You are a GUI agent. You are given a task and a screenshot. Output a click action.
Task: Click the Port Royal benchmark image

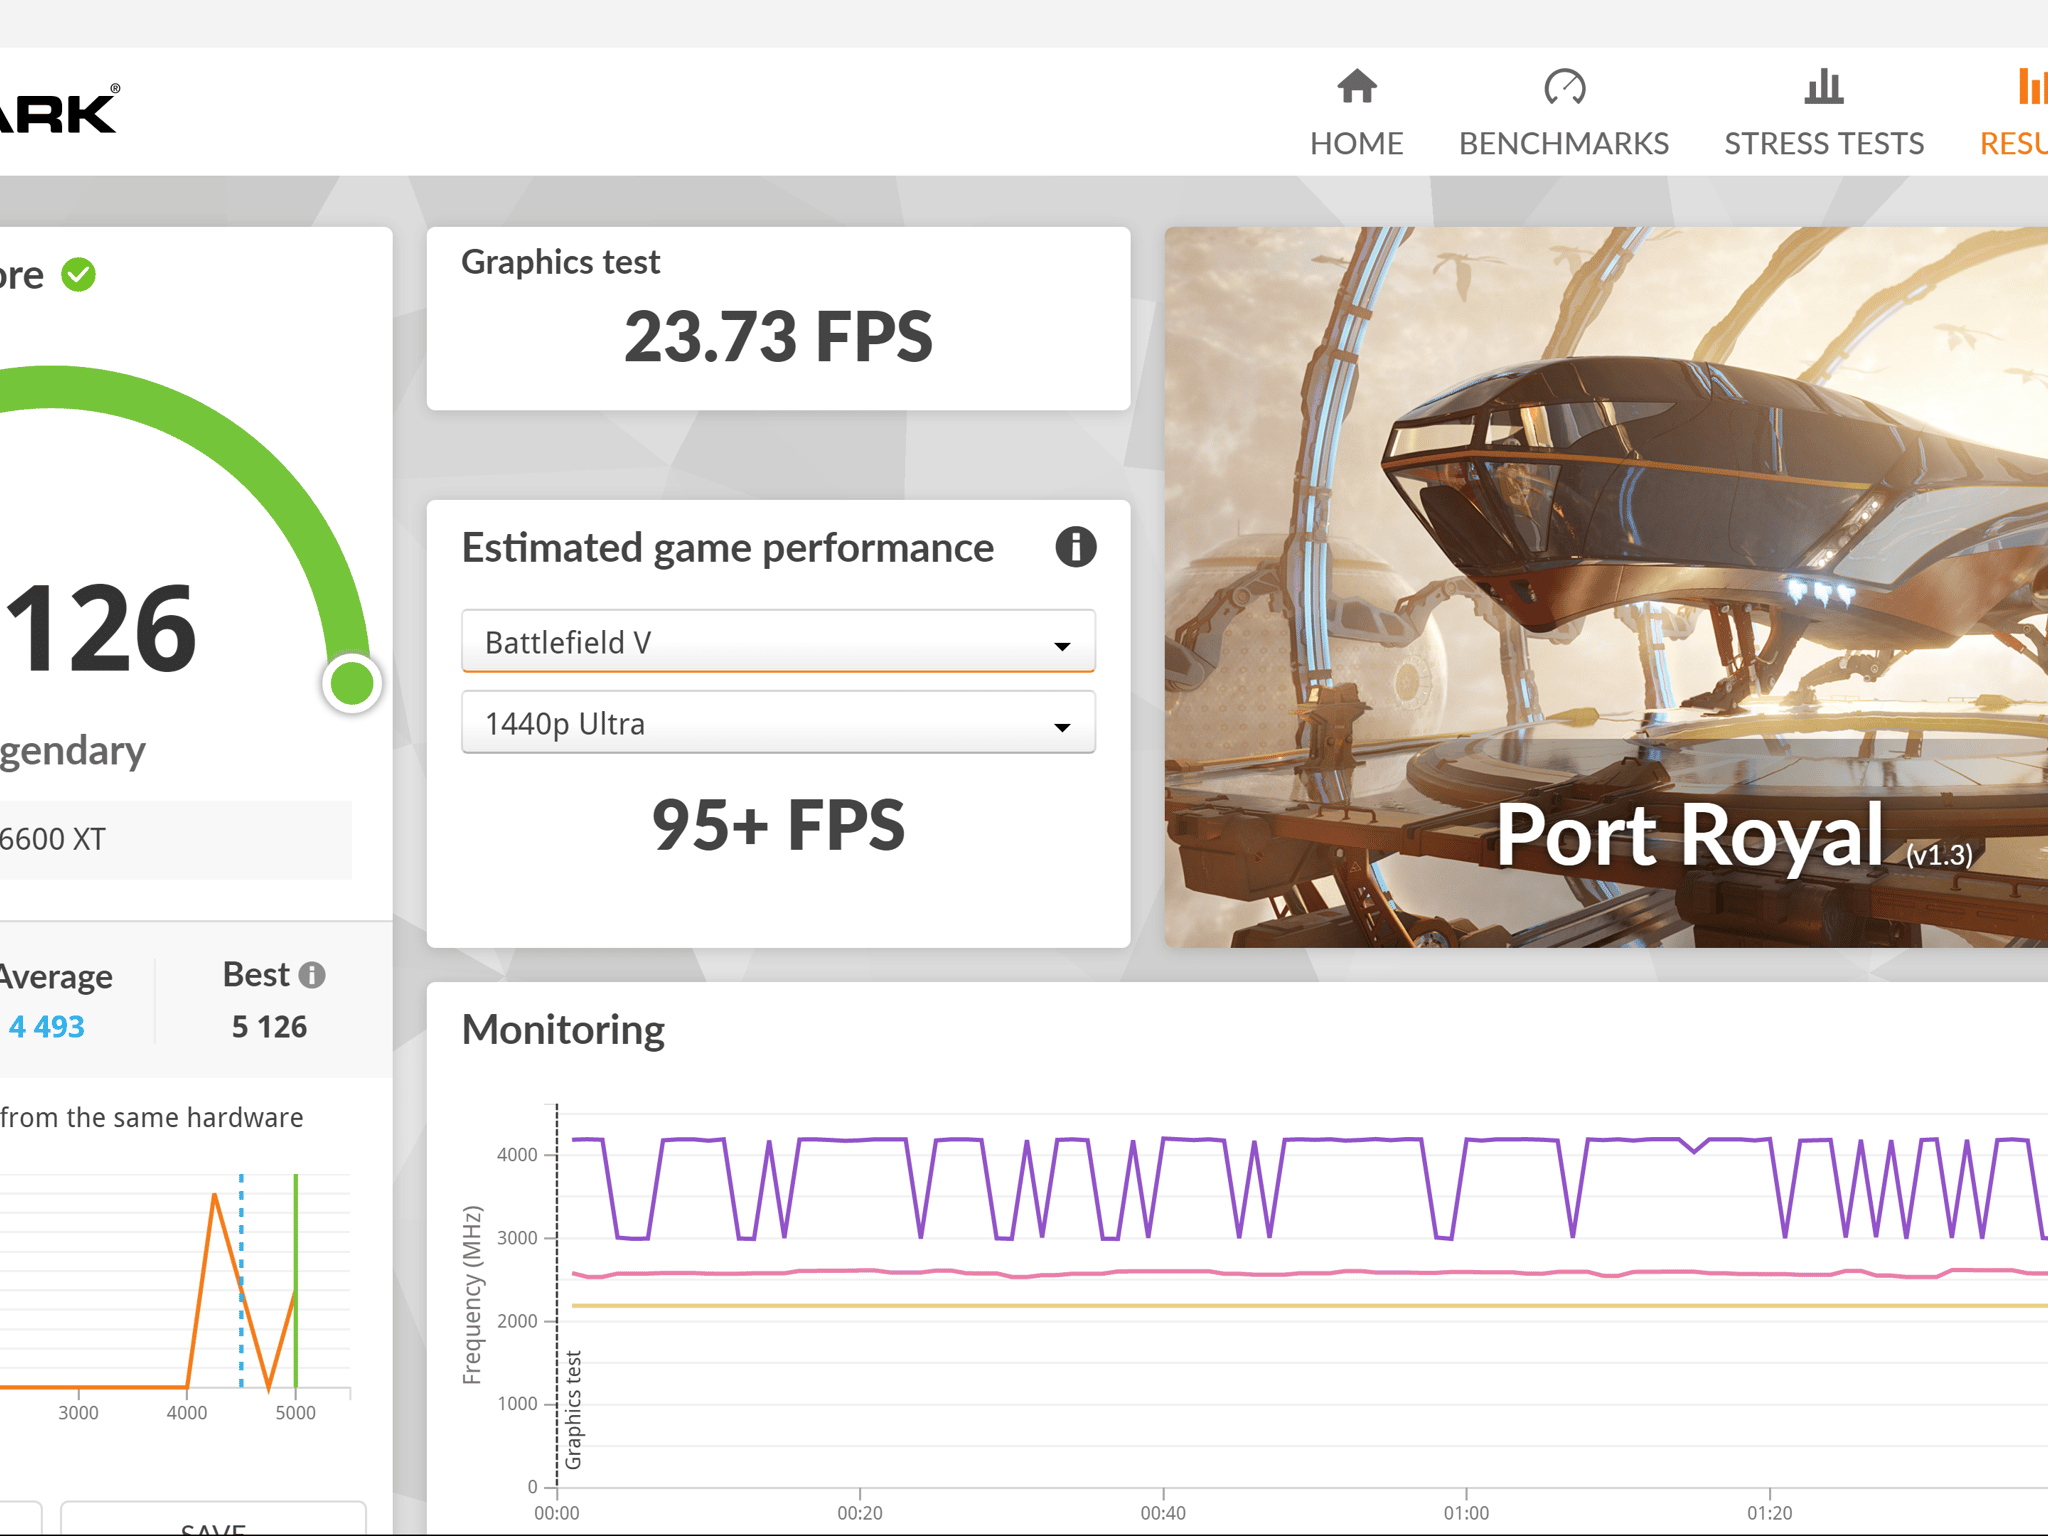click(x=1606, y=587)
